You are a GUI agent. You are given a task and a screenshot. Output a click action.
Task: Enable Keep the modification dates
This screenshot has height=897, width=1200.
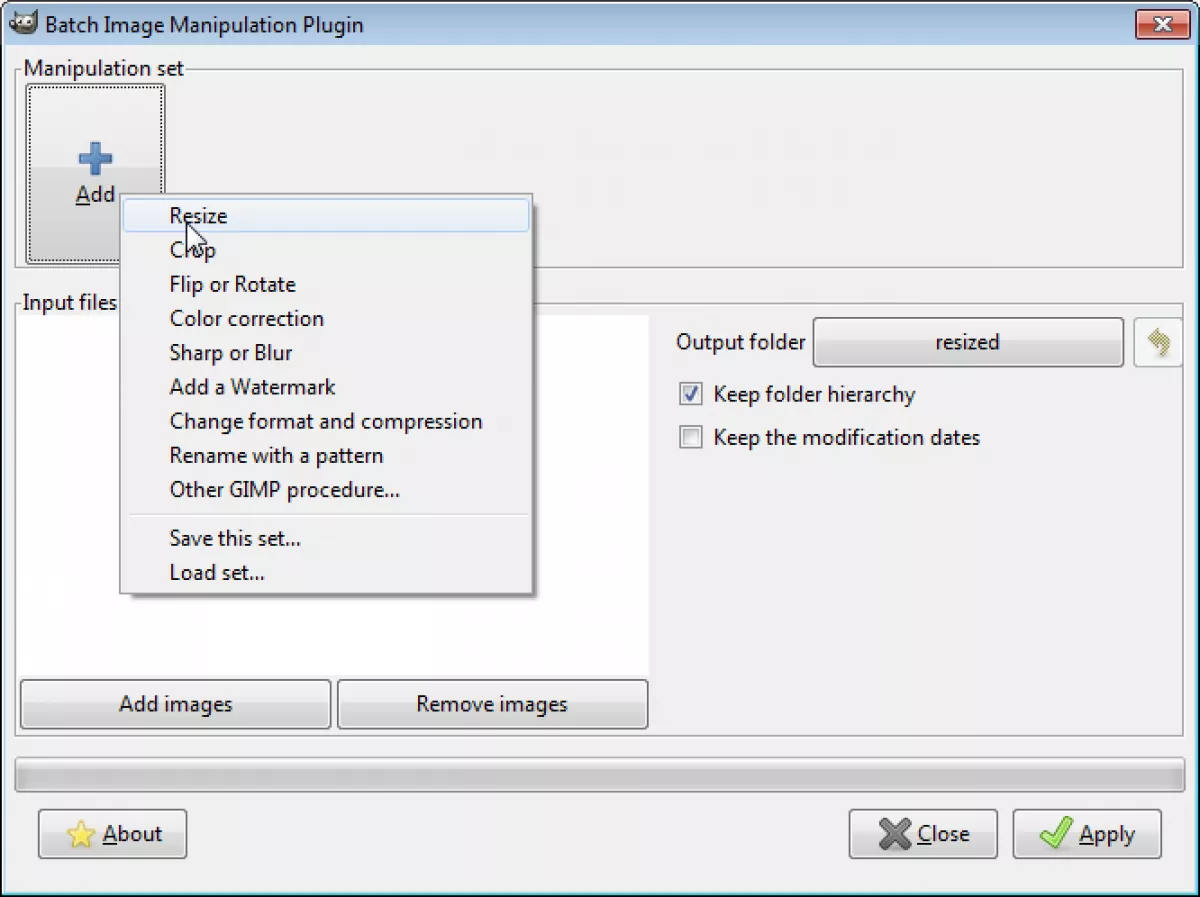click(691, 437)
